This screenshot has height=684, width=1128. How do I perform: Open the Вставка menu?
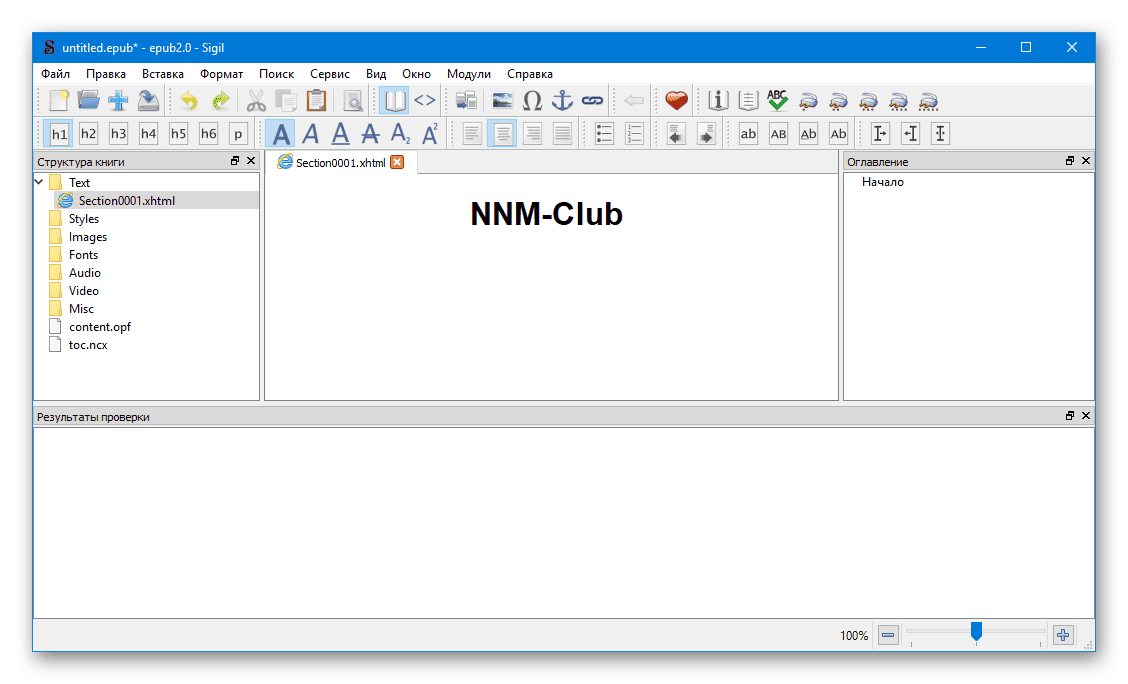coord(163,74)
